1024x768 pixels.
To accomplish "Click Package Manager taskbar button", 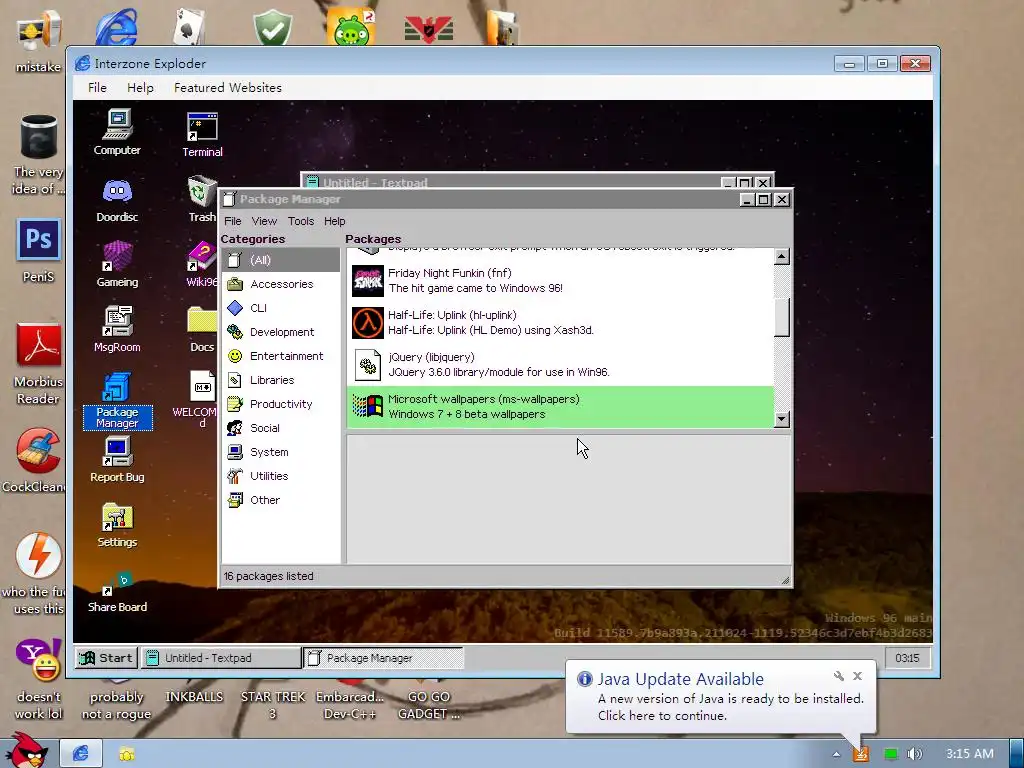I will tap(384, 658).
